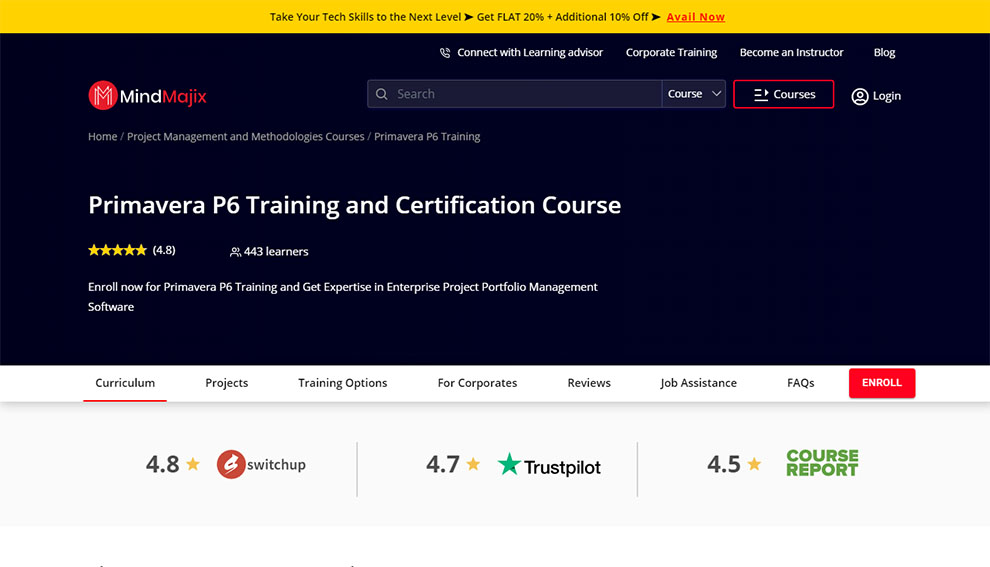The width and height of the screenshot is (990, 567).
Task: Click the Primavera P6 Training course title
Action: [x=354, y=205]
